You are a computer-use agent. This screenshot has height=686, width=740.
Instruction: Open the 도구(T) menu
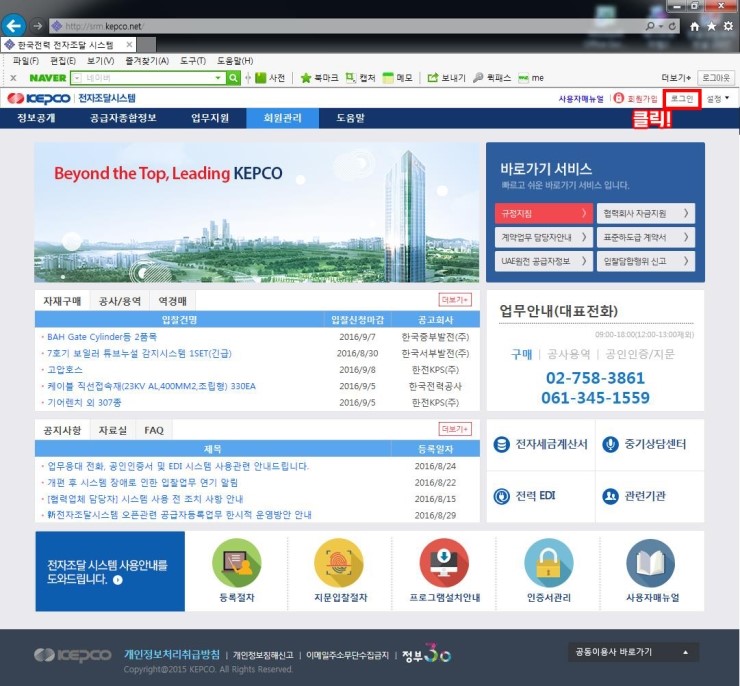193,61
